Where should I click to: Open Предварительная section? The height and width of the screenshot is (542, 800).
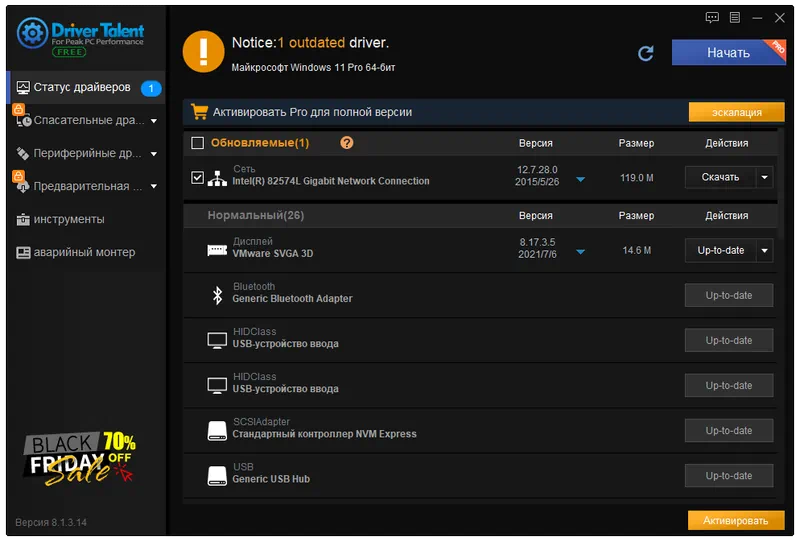[85, 186]
